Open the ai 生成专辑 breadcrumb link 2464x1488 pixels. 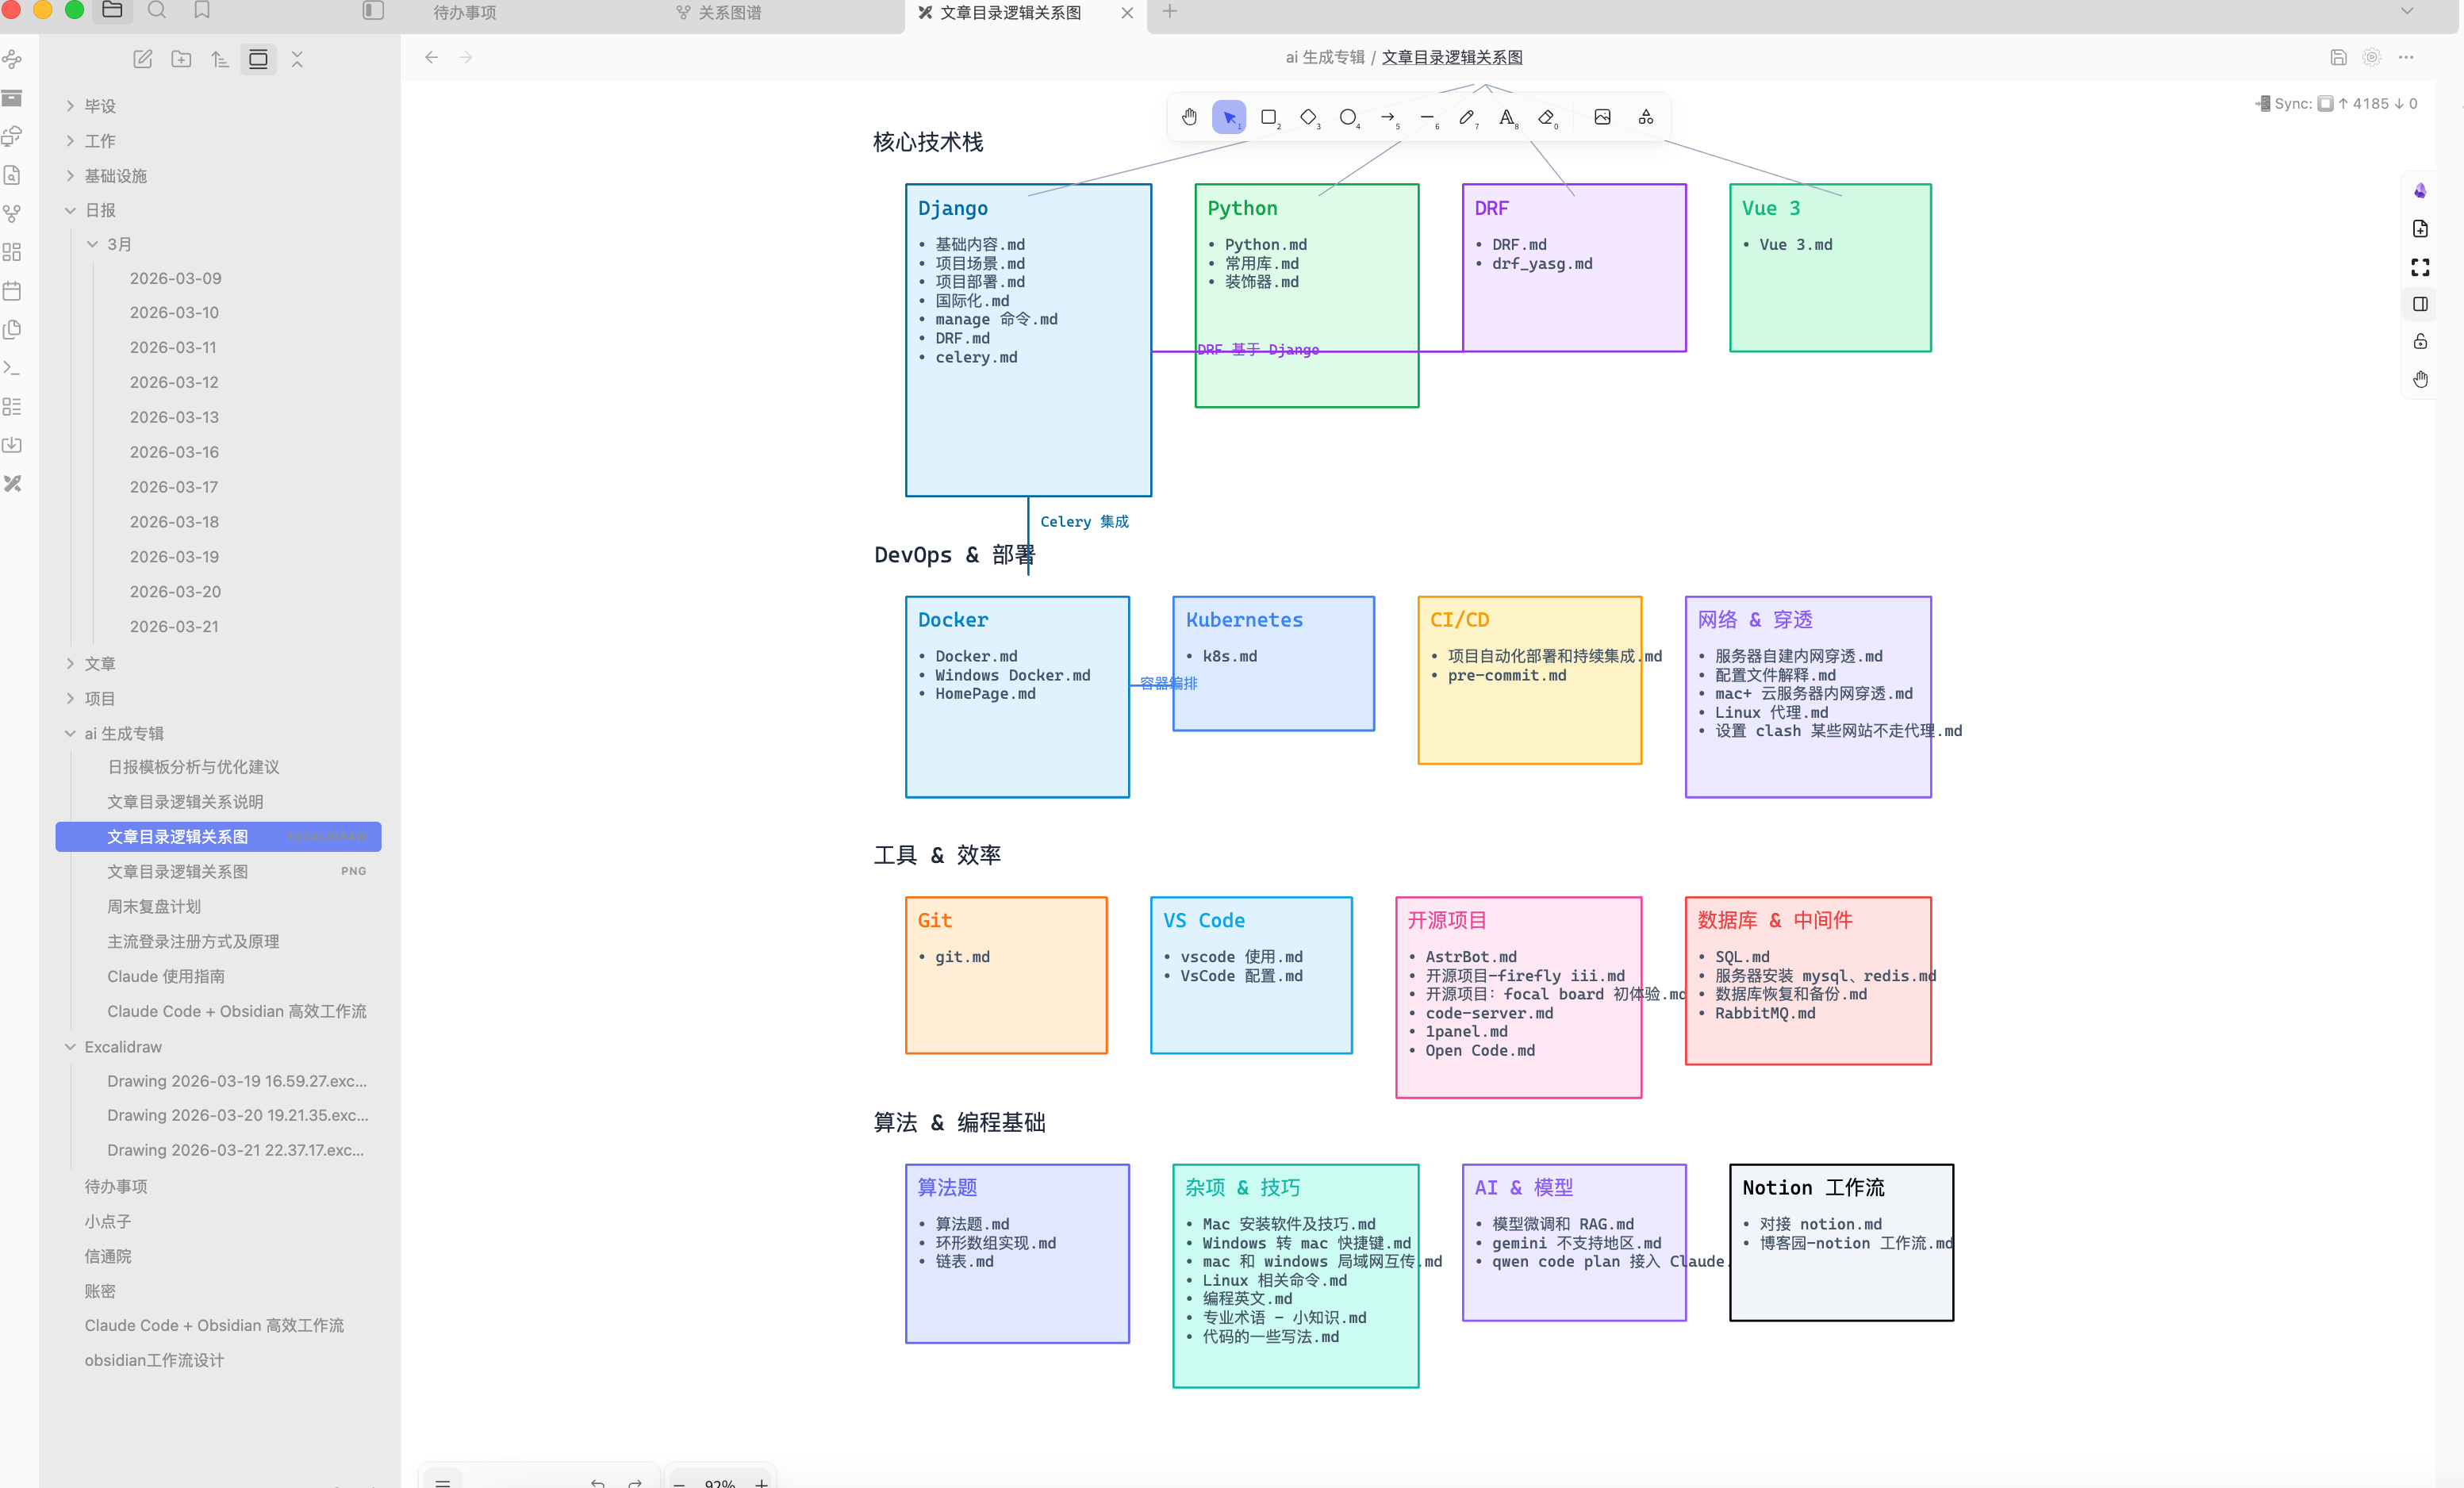pos(1324,57)
